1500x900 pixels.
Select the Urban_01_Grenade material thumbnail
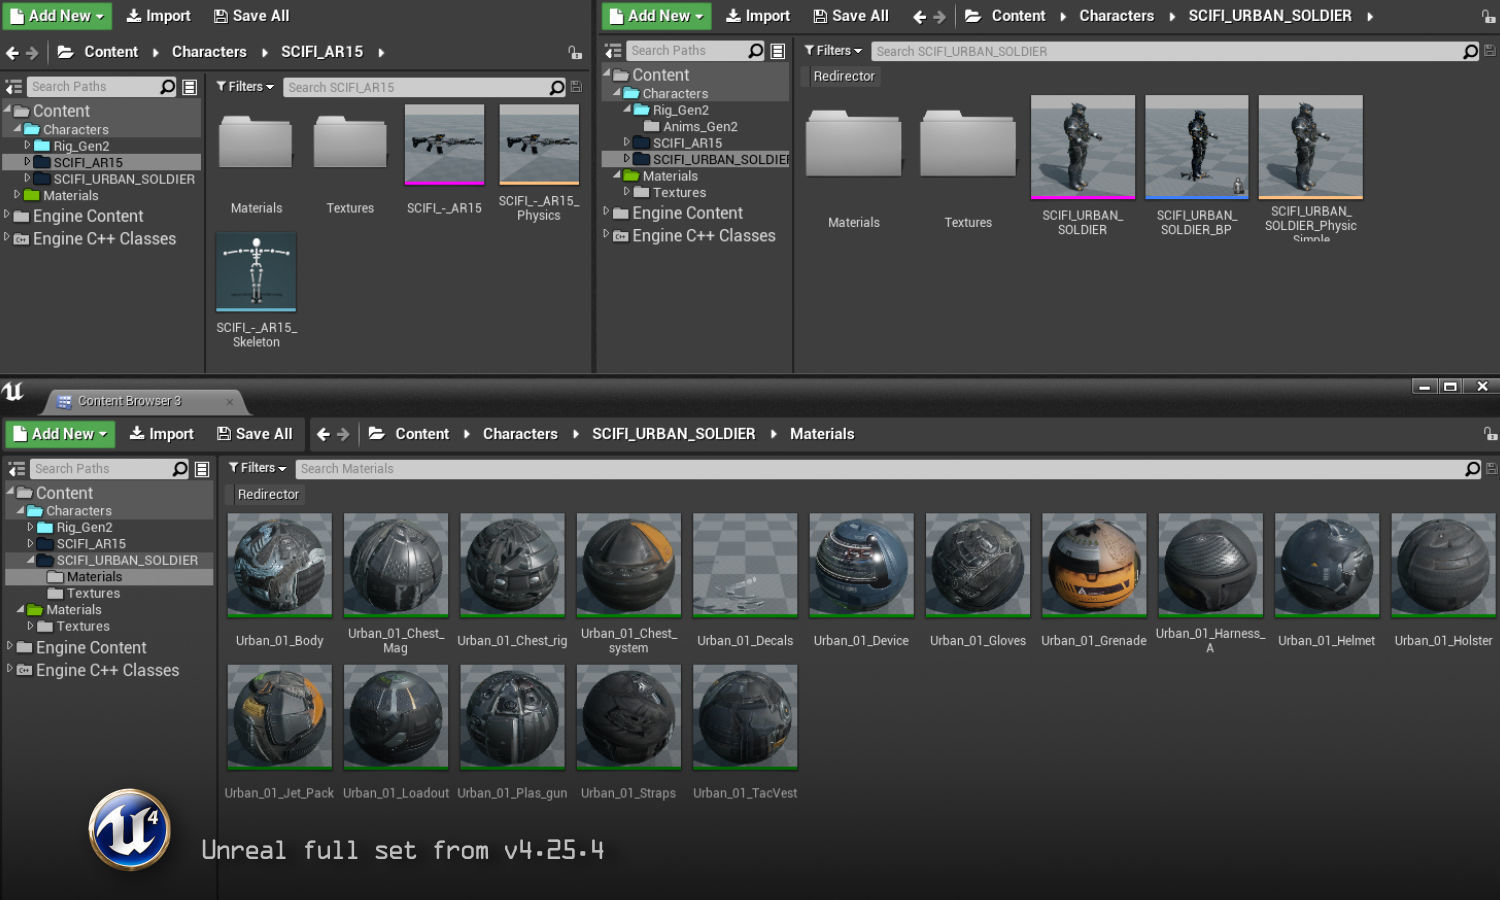pyautogui.click(x=1094, y=565)
